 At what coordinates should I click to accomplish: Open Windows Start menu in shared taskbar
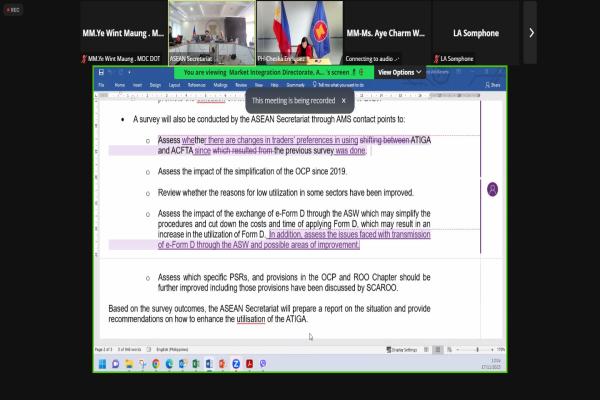[x=102, y=364]
